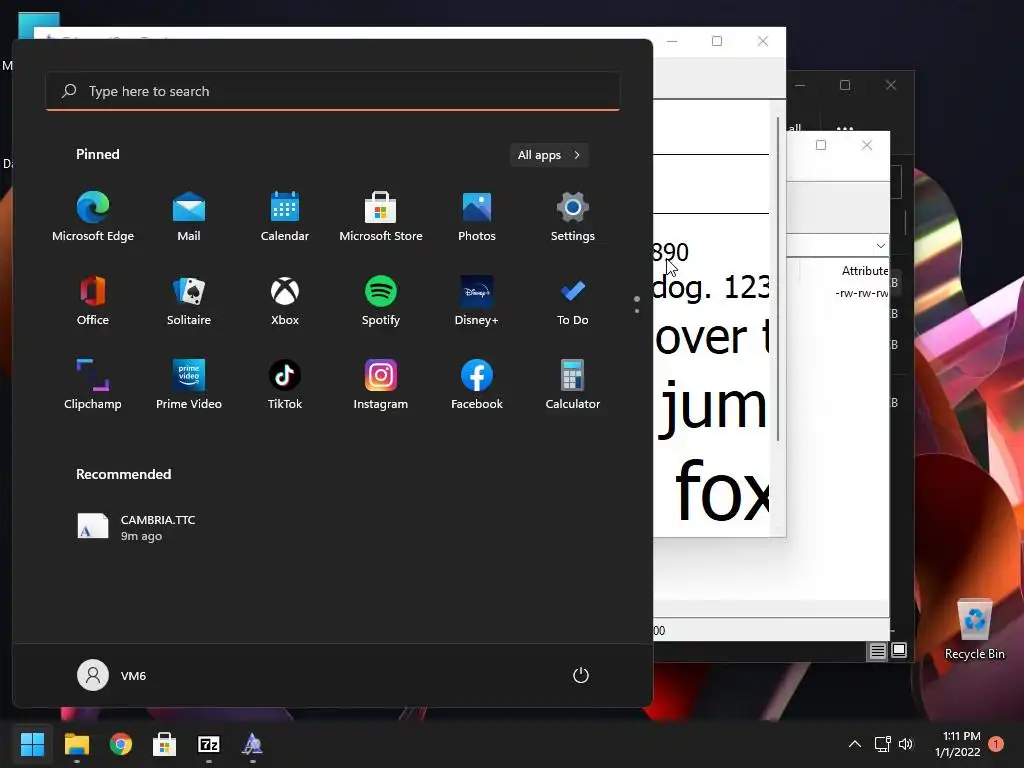Launch Disney+ from pinned apps
The height and width of the screenshot is (768, 1024).
coord(477,300)
